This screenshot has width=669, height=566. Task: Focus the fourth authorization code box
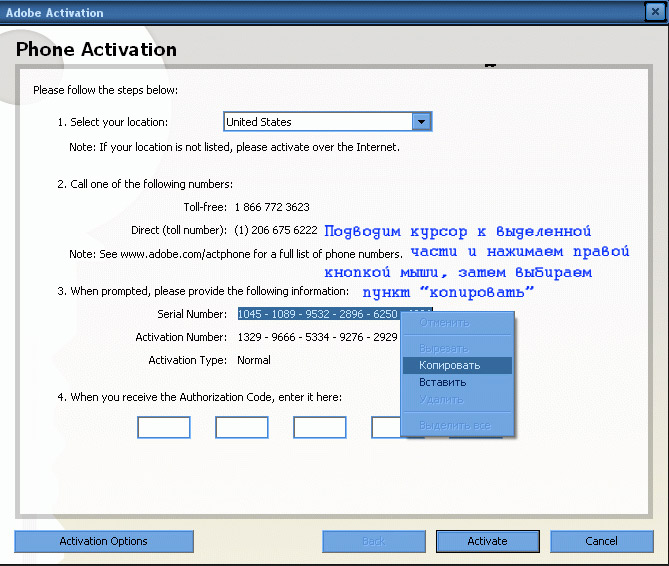(x=386, y=428)
